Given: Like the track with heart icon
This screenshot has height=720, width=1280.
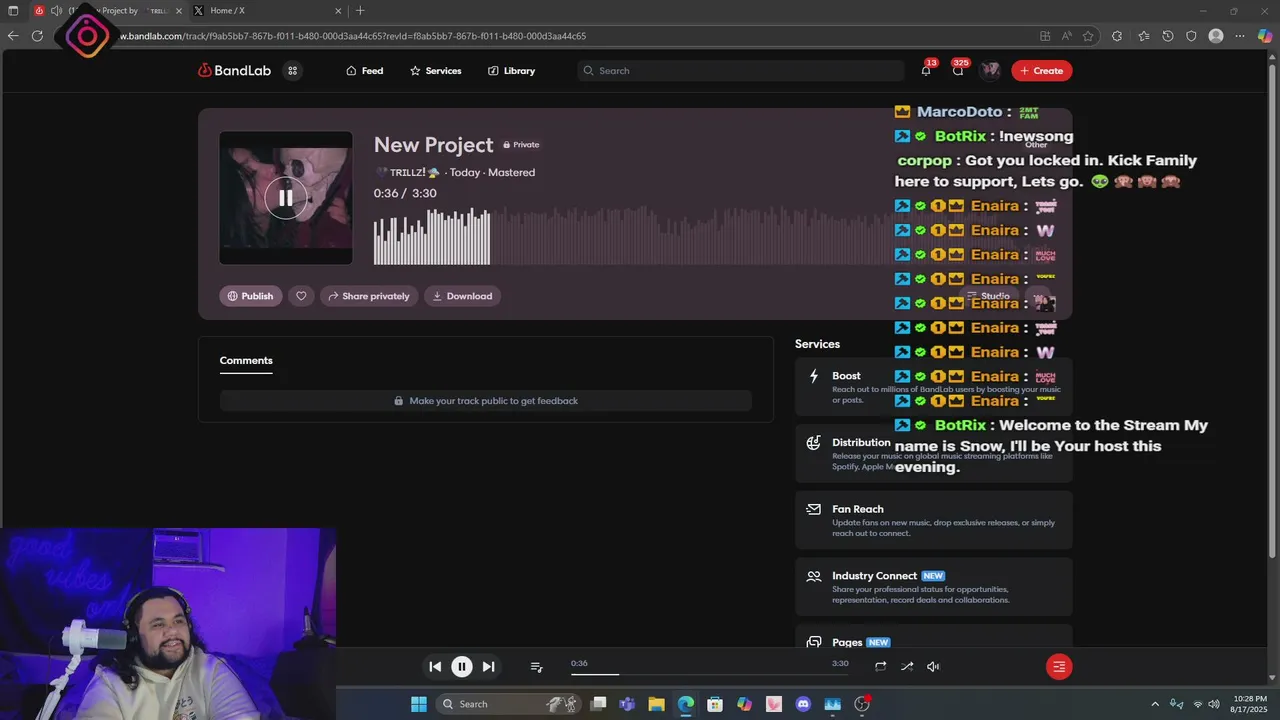Looking at the screenshot, I should tap(301, 296).
